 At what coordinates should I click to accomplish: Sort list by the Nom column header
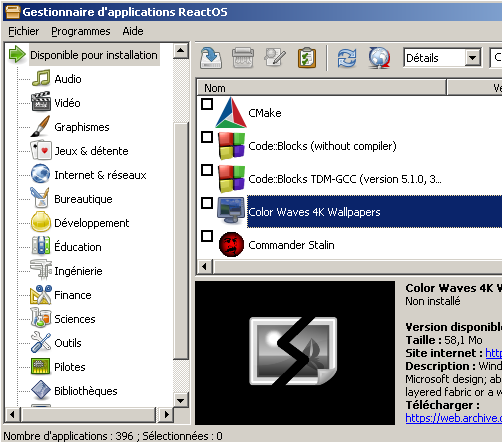point(321,88)
